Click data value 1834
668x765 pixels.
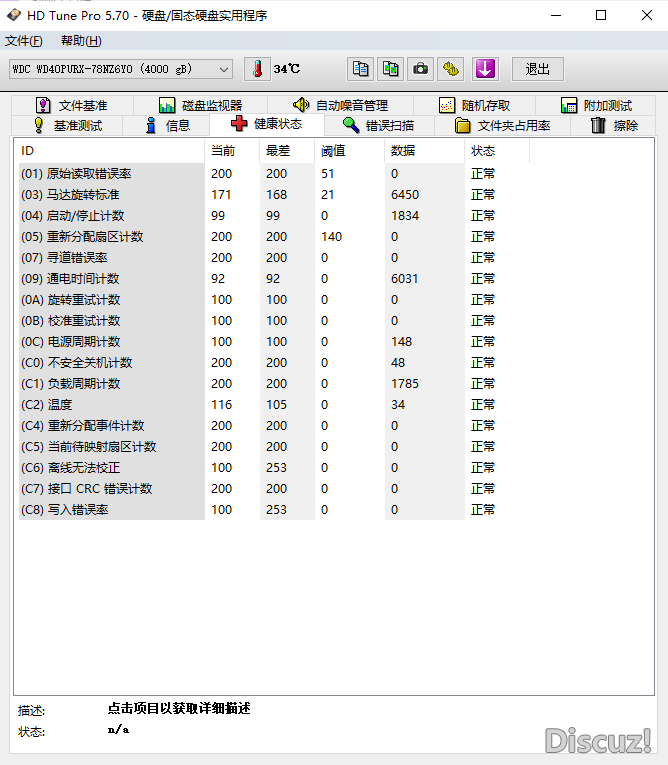click(x=405, y=216)
